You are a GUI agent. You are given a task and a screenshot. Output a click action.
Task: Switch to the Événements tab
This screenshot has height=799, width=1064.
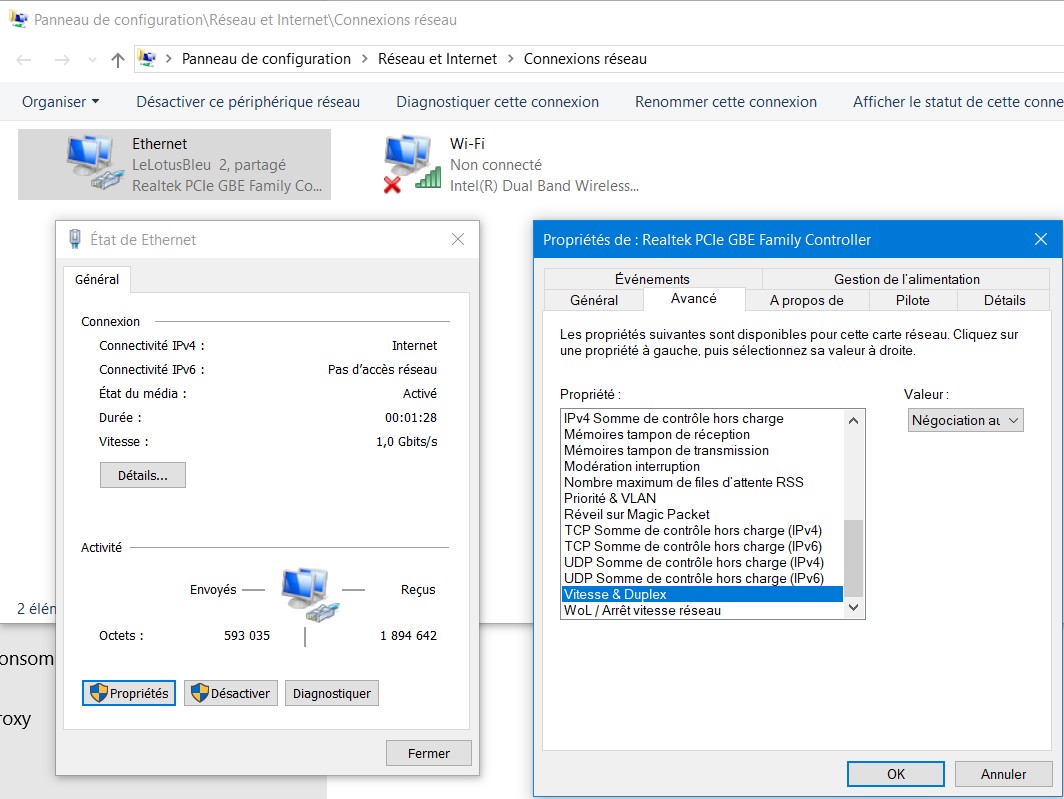coord(652,279)
